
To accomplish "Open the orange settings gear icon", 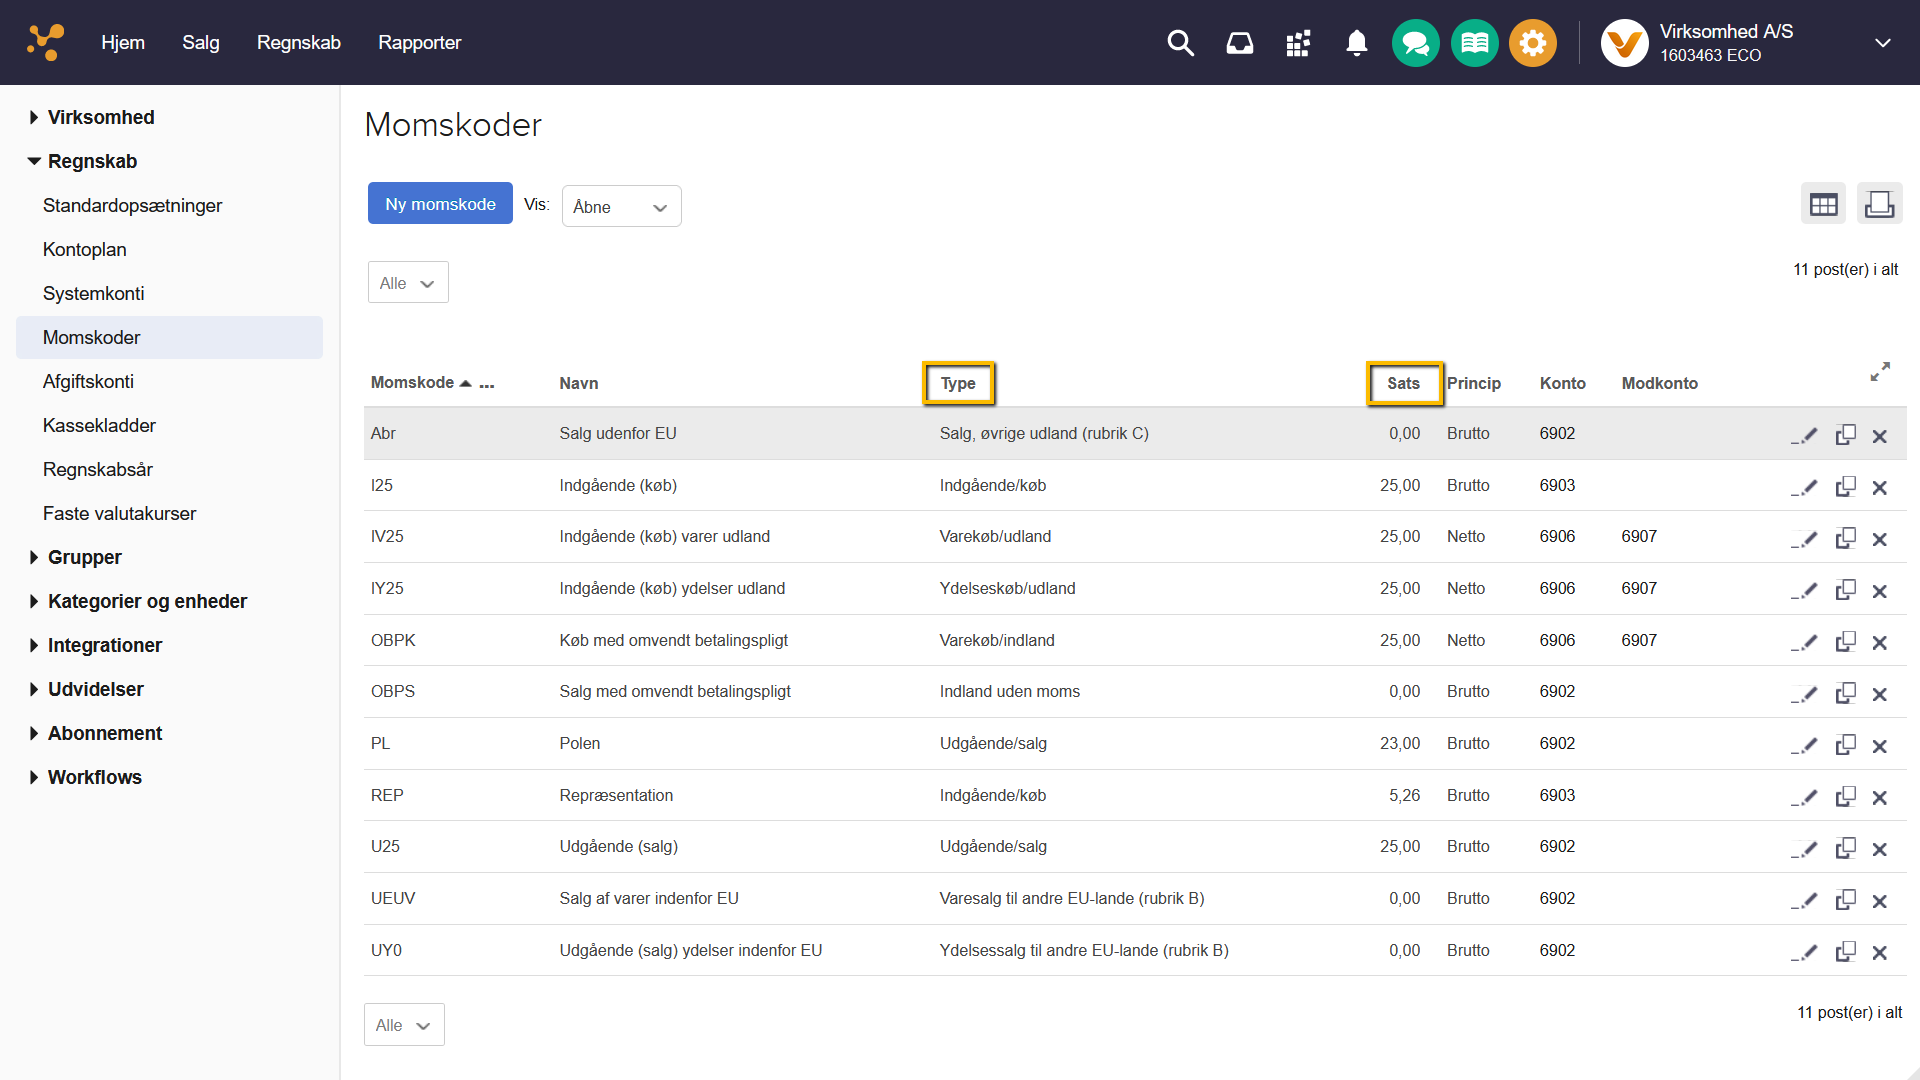I will 1532,43.
